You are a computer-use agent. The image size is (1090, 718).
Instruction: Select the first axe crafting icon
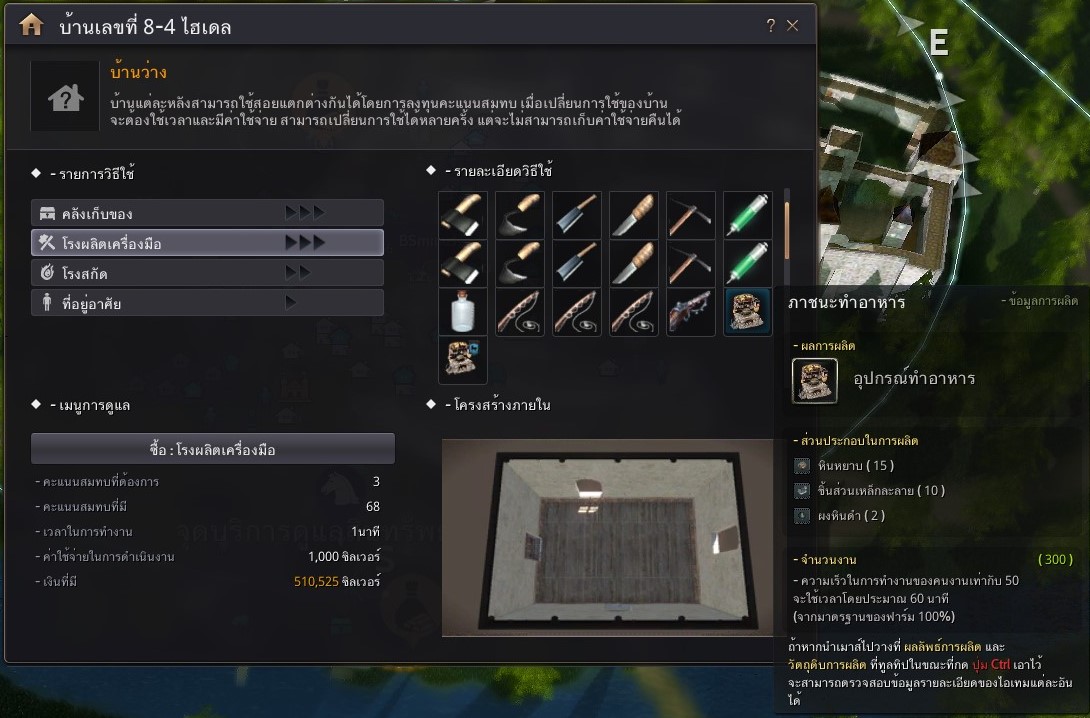point(463,215)
